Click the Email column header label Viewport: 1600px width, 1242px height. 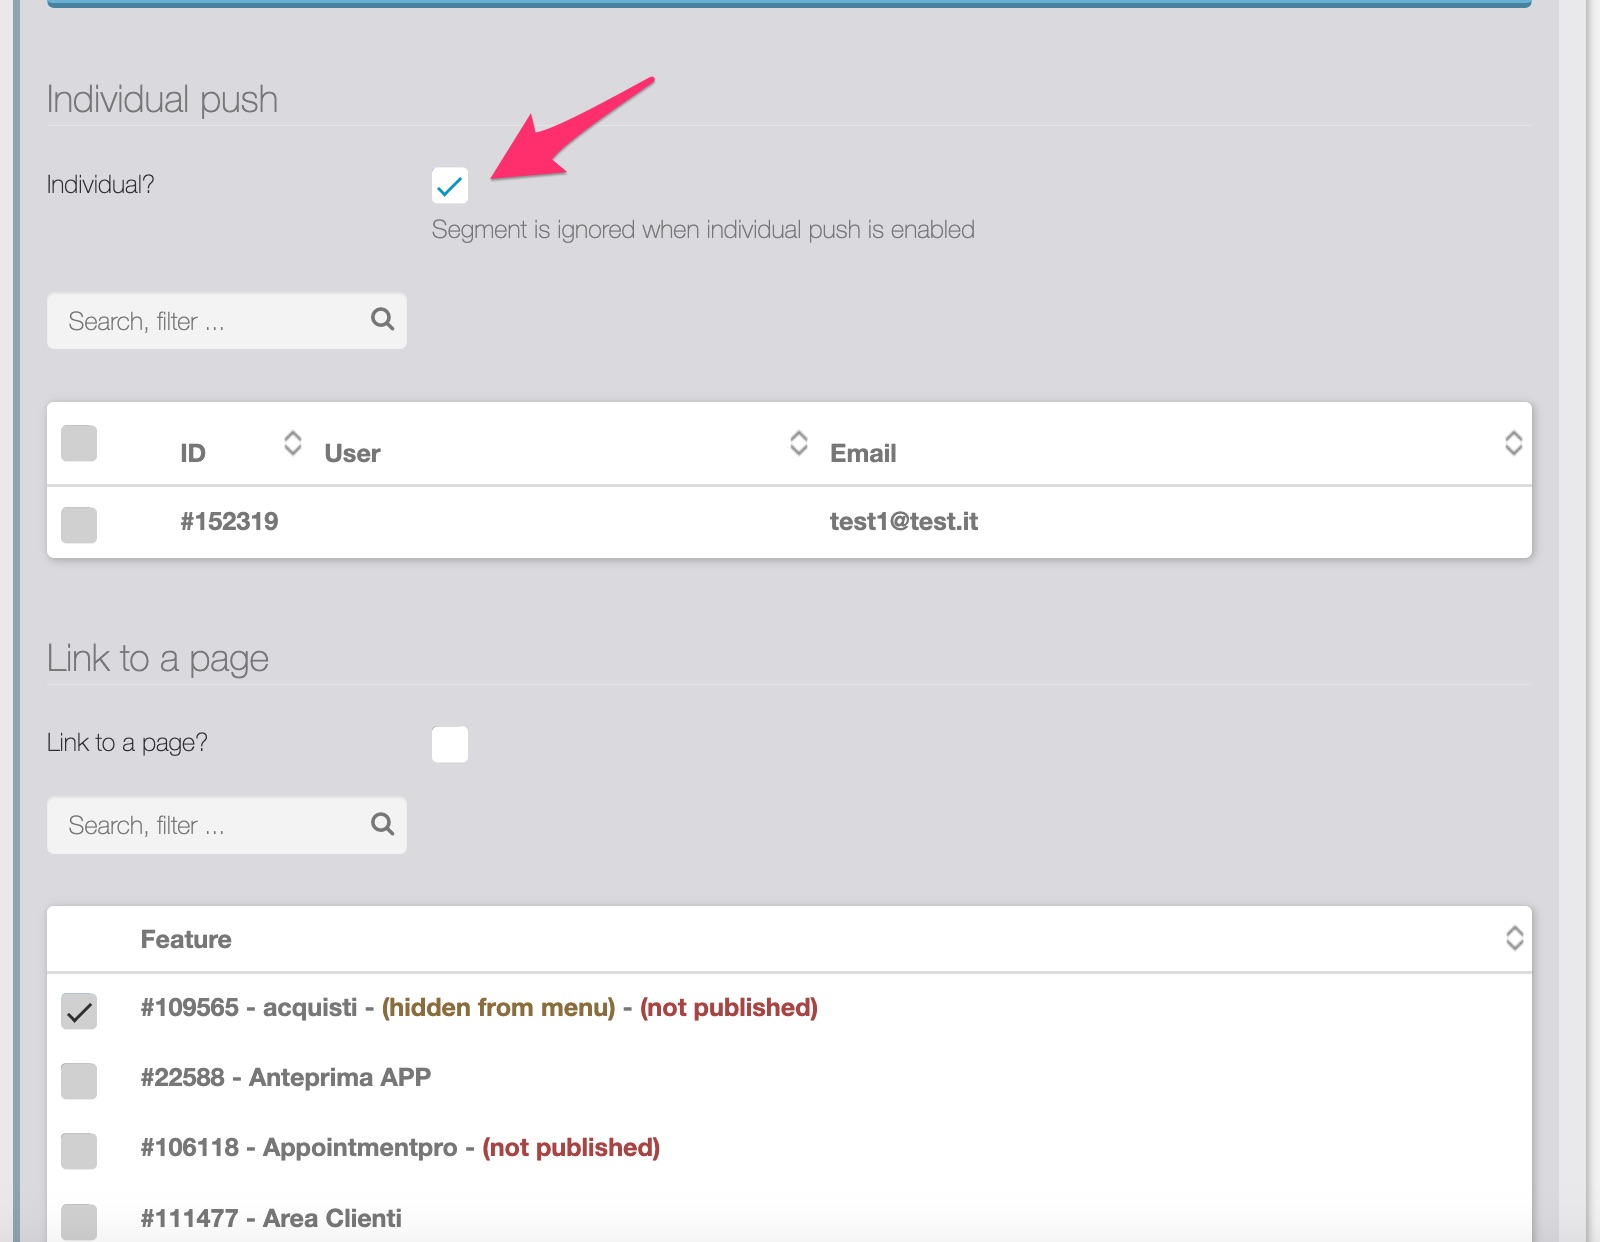(x=862, y=453)
